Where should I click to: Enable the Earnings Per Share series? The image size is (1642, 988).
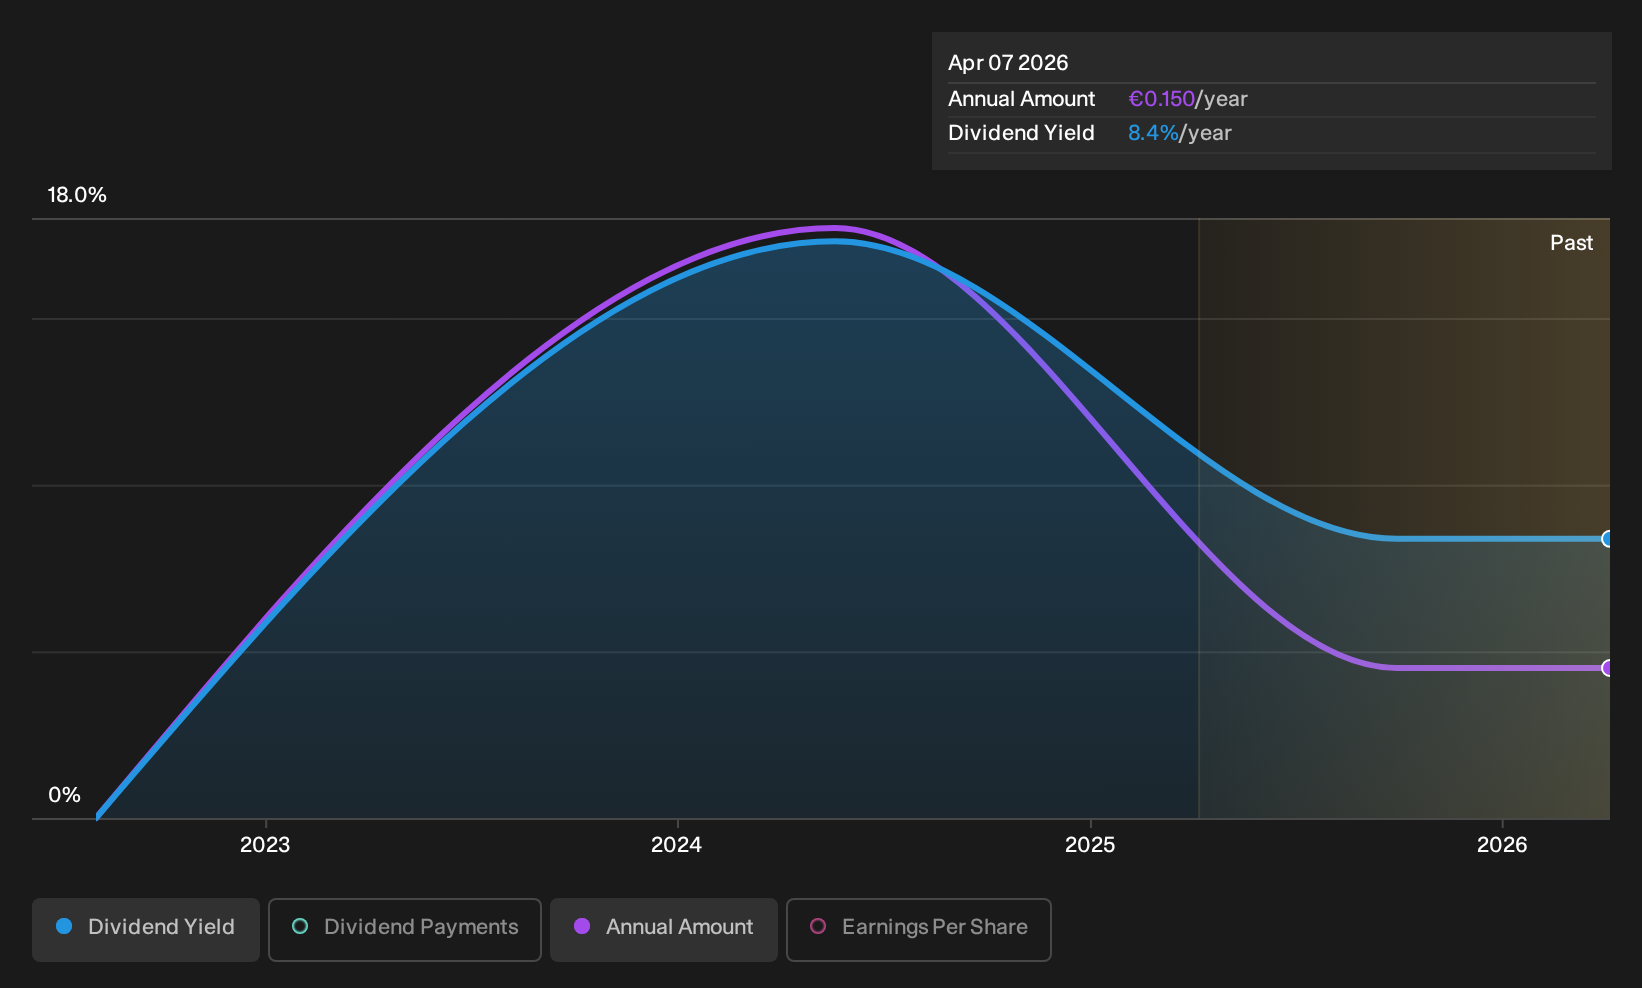coord(919,930)
